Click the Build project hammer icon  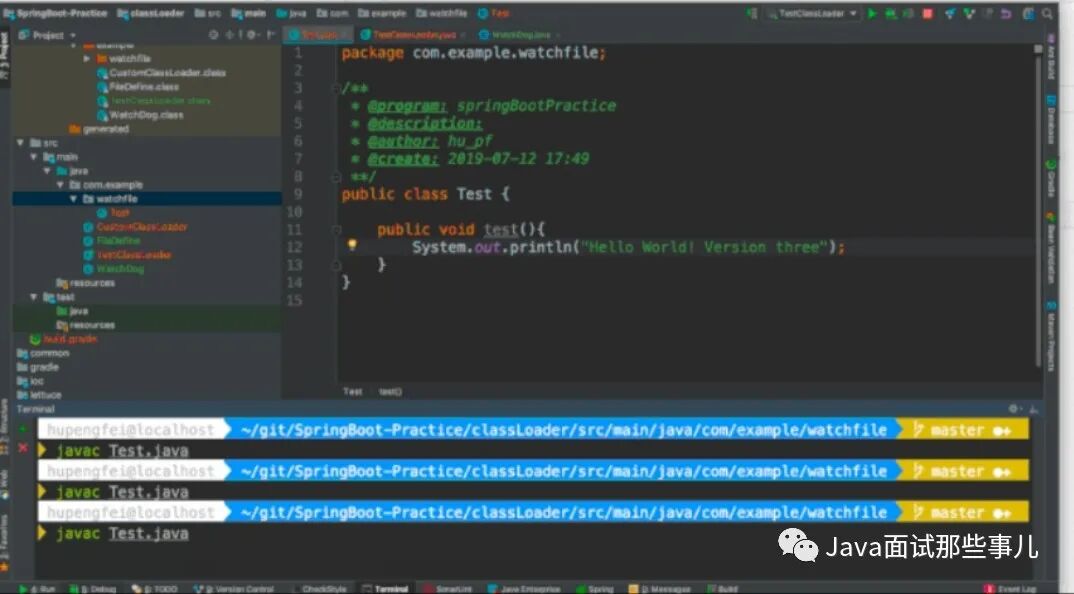752,13
